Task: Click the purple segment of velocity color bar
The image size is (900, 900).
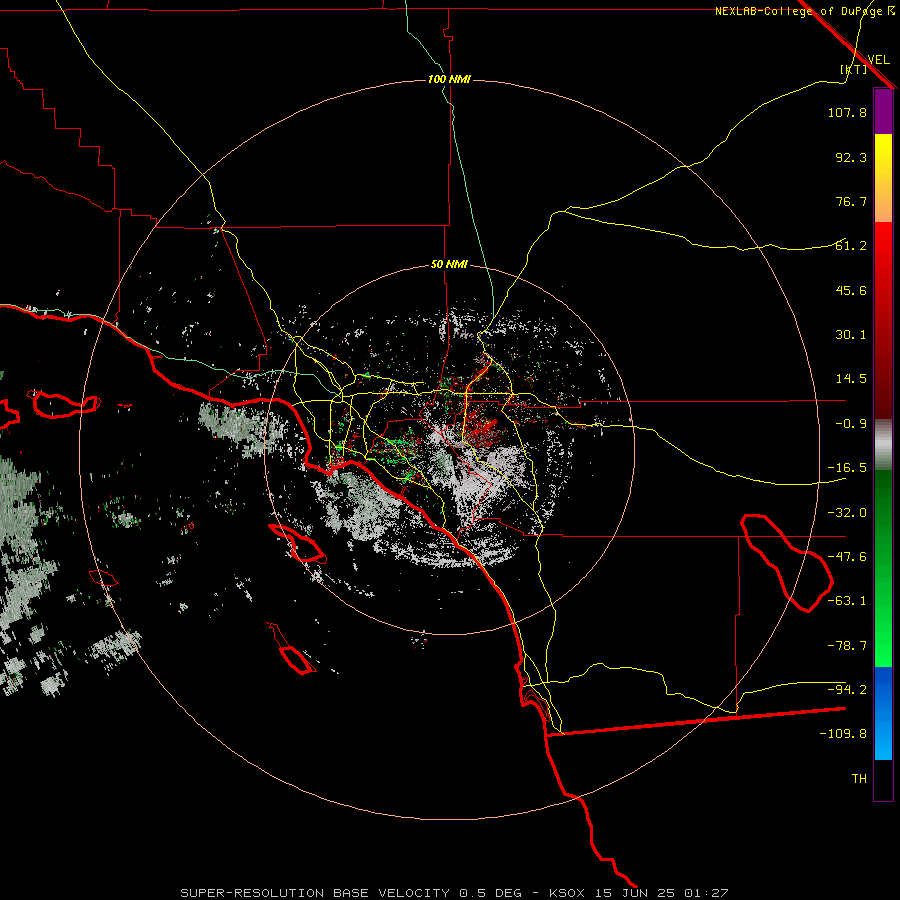Action: pos(883,112)
